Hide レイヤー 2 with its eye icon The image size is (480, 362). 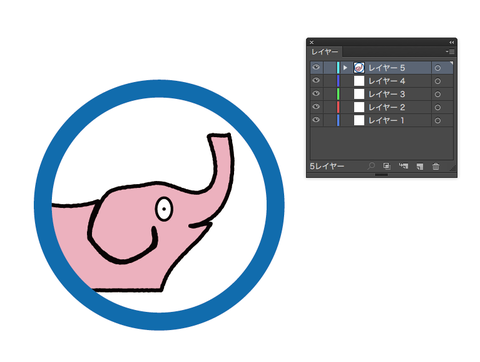tap(316, 107)
